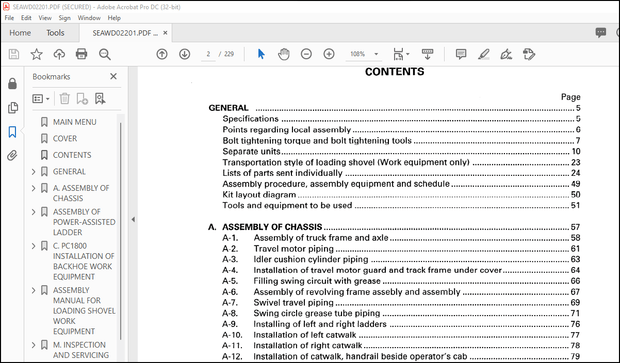Open the fit page options icon
This screenshot has height=363, width=620.
(x=401, y=54)
